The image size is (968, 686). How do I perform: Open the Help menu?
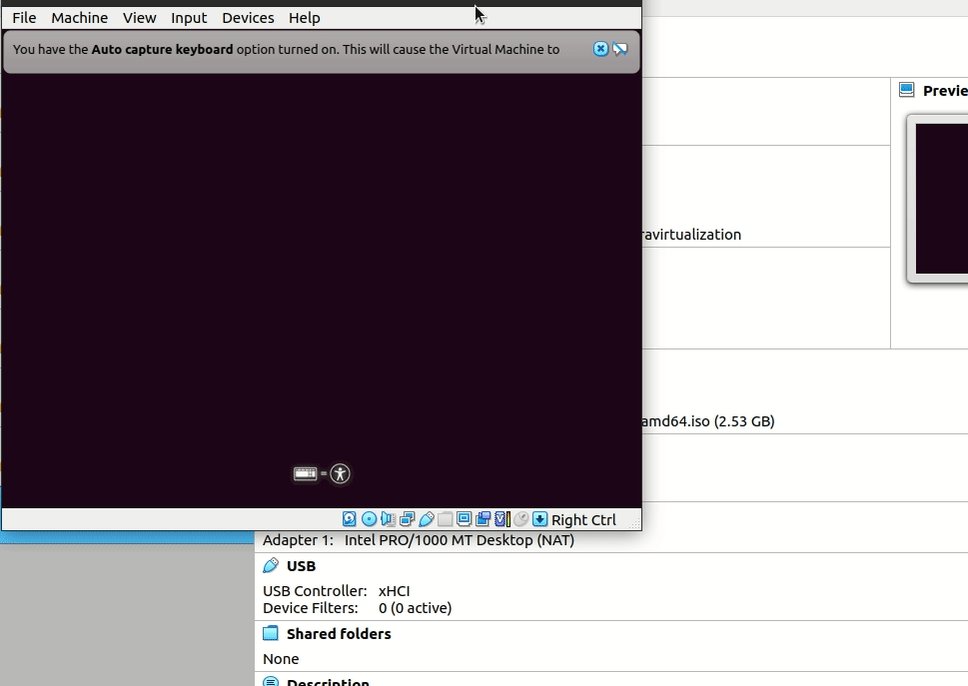(x=304, y=18)
